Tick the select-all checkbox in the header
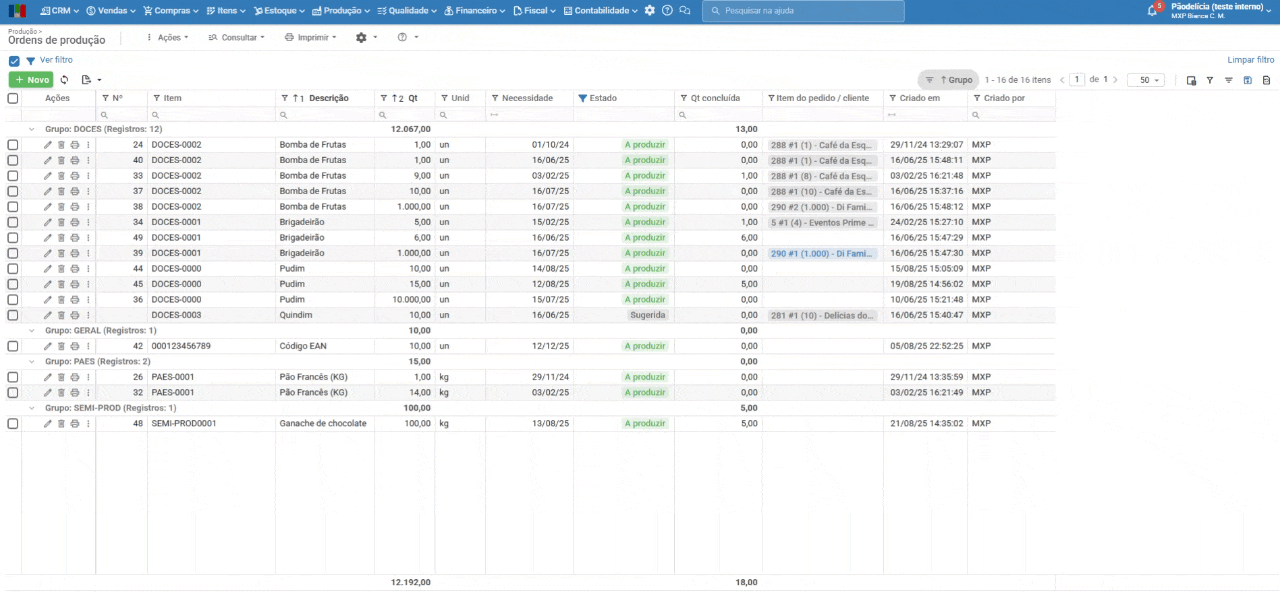Image resolution: width=1280 pixels, height=592 pixels. 13,98
